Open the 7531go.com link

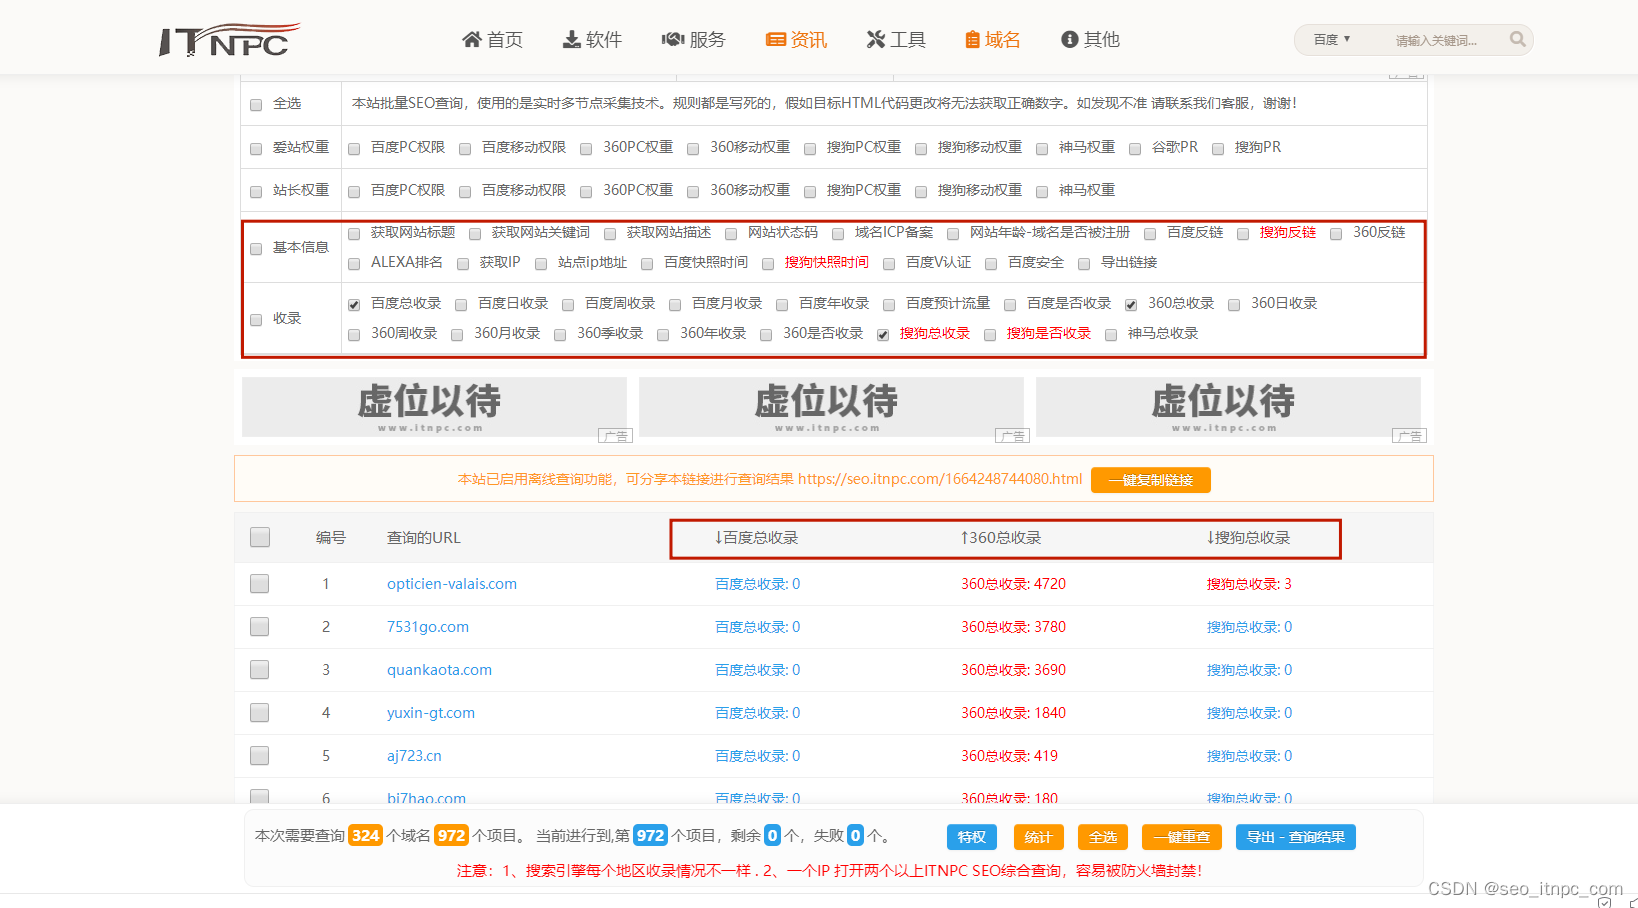coord(428,627)
